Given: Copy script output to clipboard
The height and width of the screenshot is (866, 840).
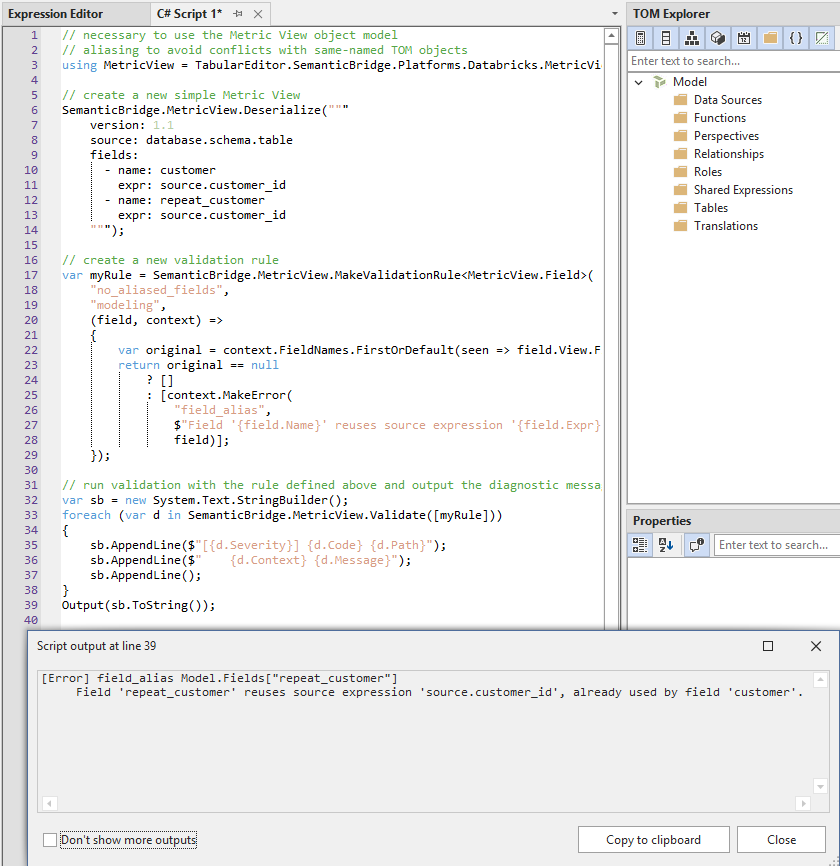Looking at the screenshot, I should pos(653,839).
